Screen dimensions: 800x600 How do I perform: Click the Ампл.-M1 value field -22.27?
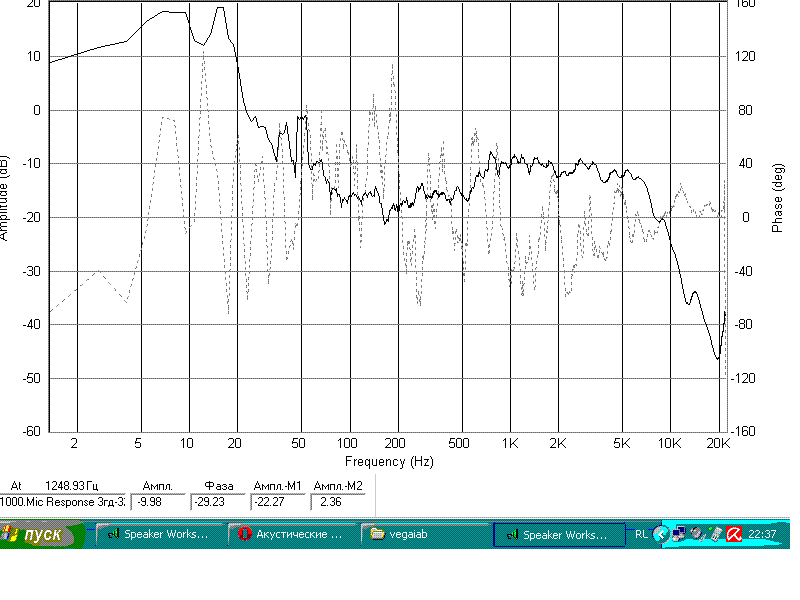tap(278, 502)
